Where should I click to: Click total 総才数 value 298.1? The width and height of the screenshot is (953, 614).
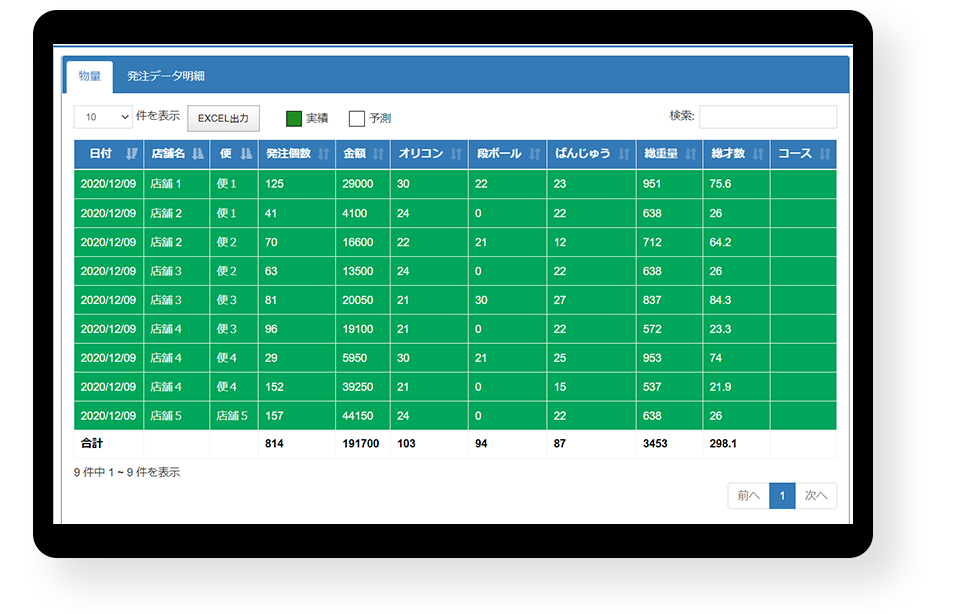coord(723,444)
